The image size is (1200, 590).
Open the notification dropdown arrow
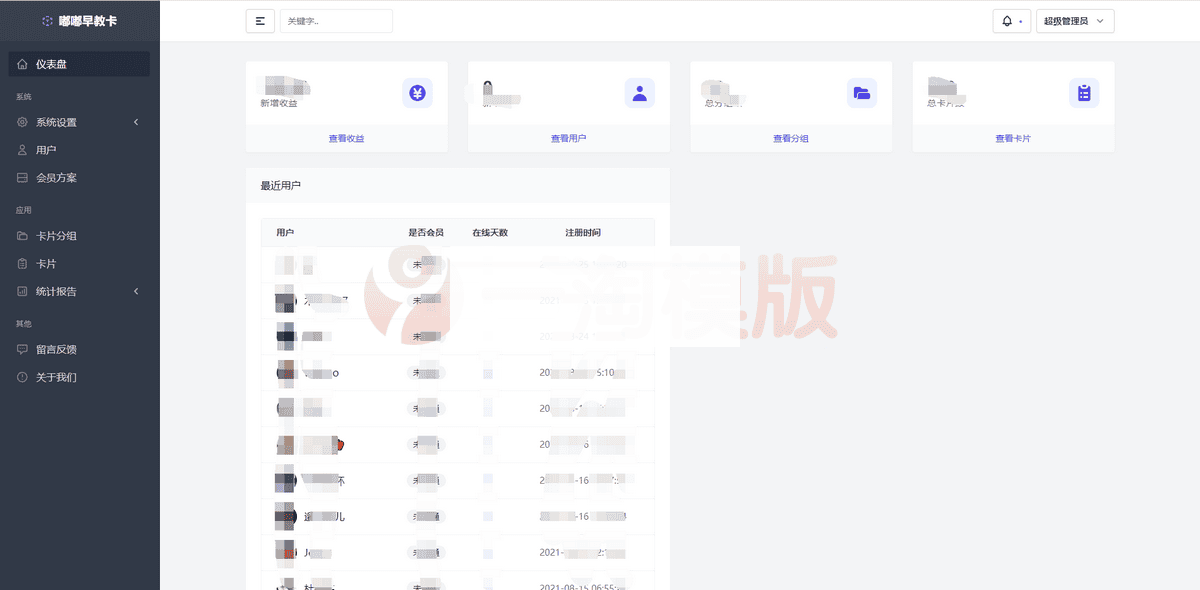(1019, 20)
